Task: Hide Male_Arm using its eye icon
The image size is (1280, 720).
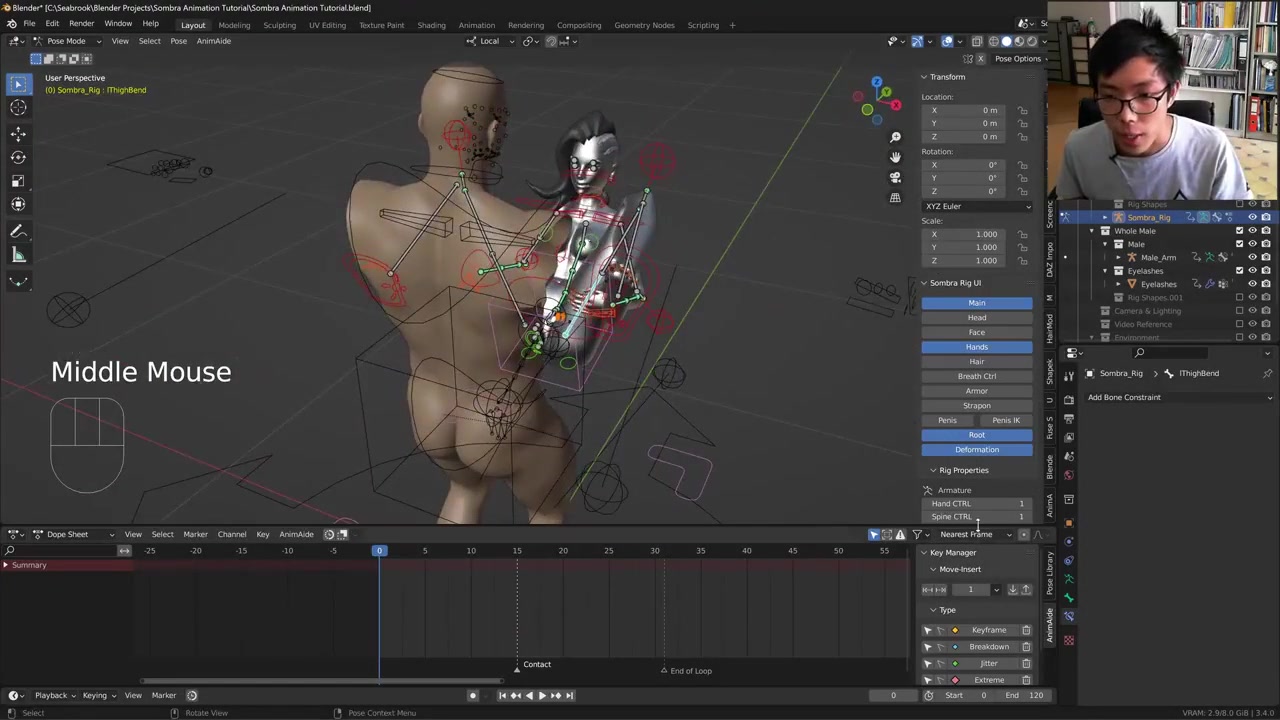Action: pyautogui.click(x=1253, y=258)
